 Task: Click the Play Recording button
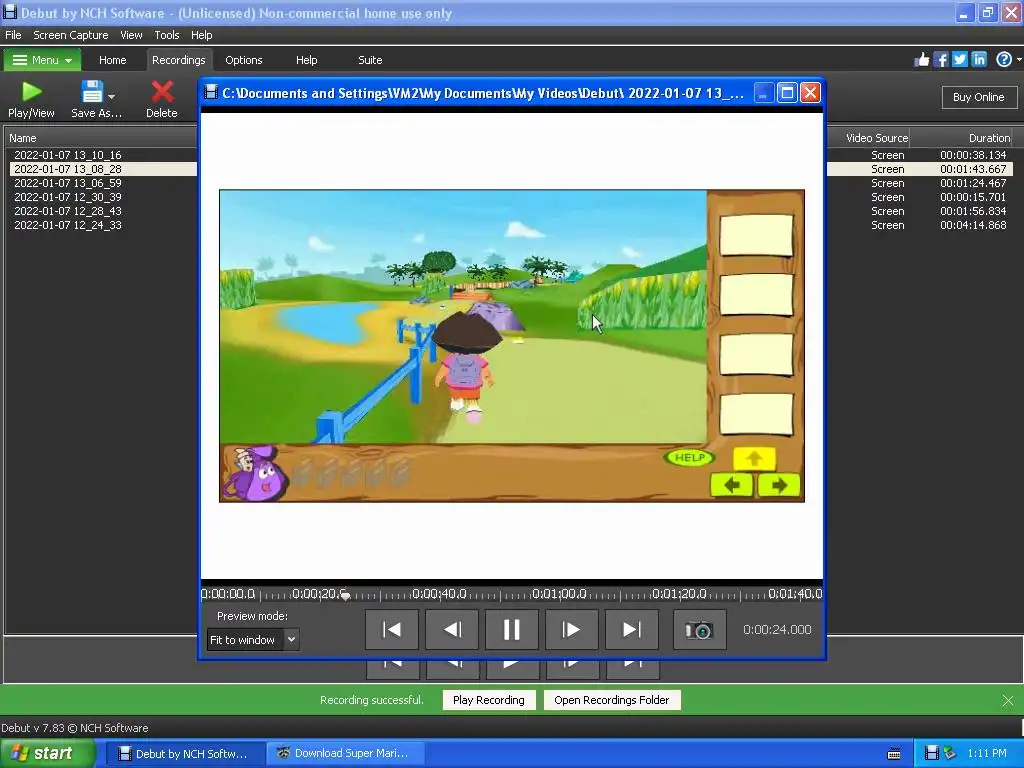coord(488,700)
